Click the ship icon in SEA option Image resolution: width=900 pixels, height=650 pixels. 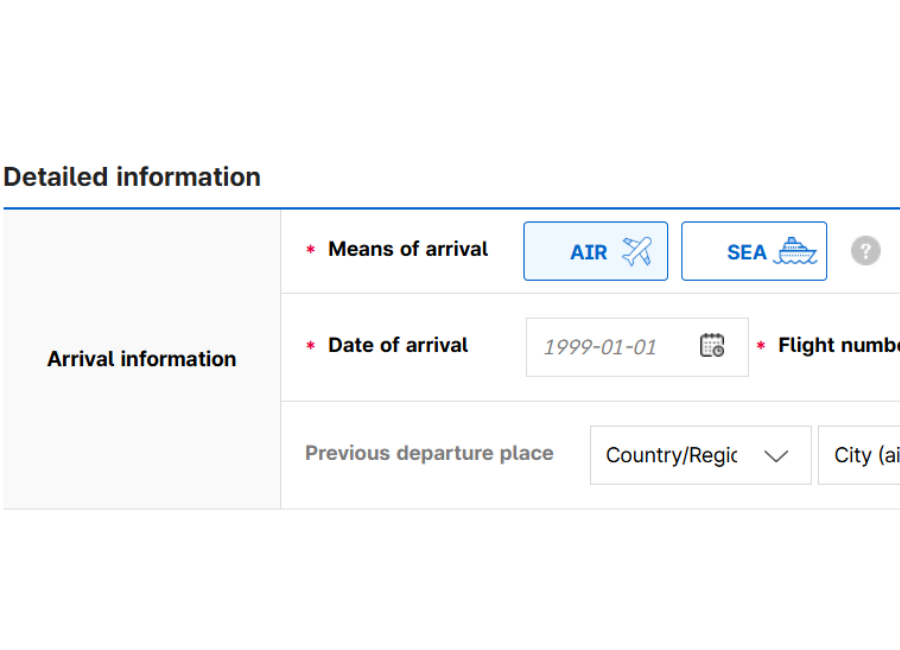(x=797, y=251)
